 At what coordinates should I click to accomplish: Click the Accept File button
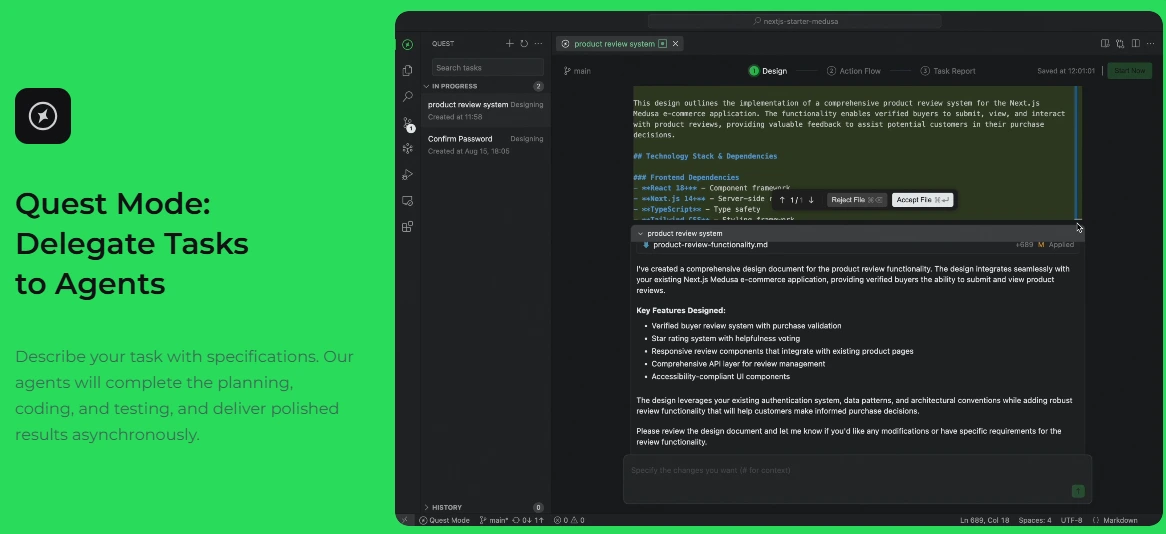[x=922, y=200]
